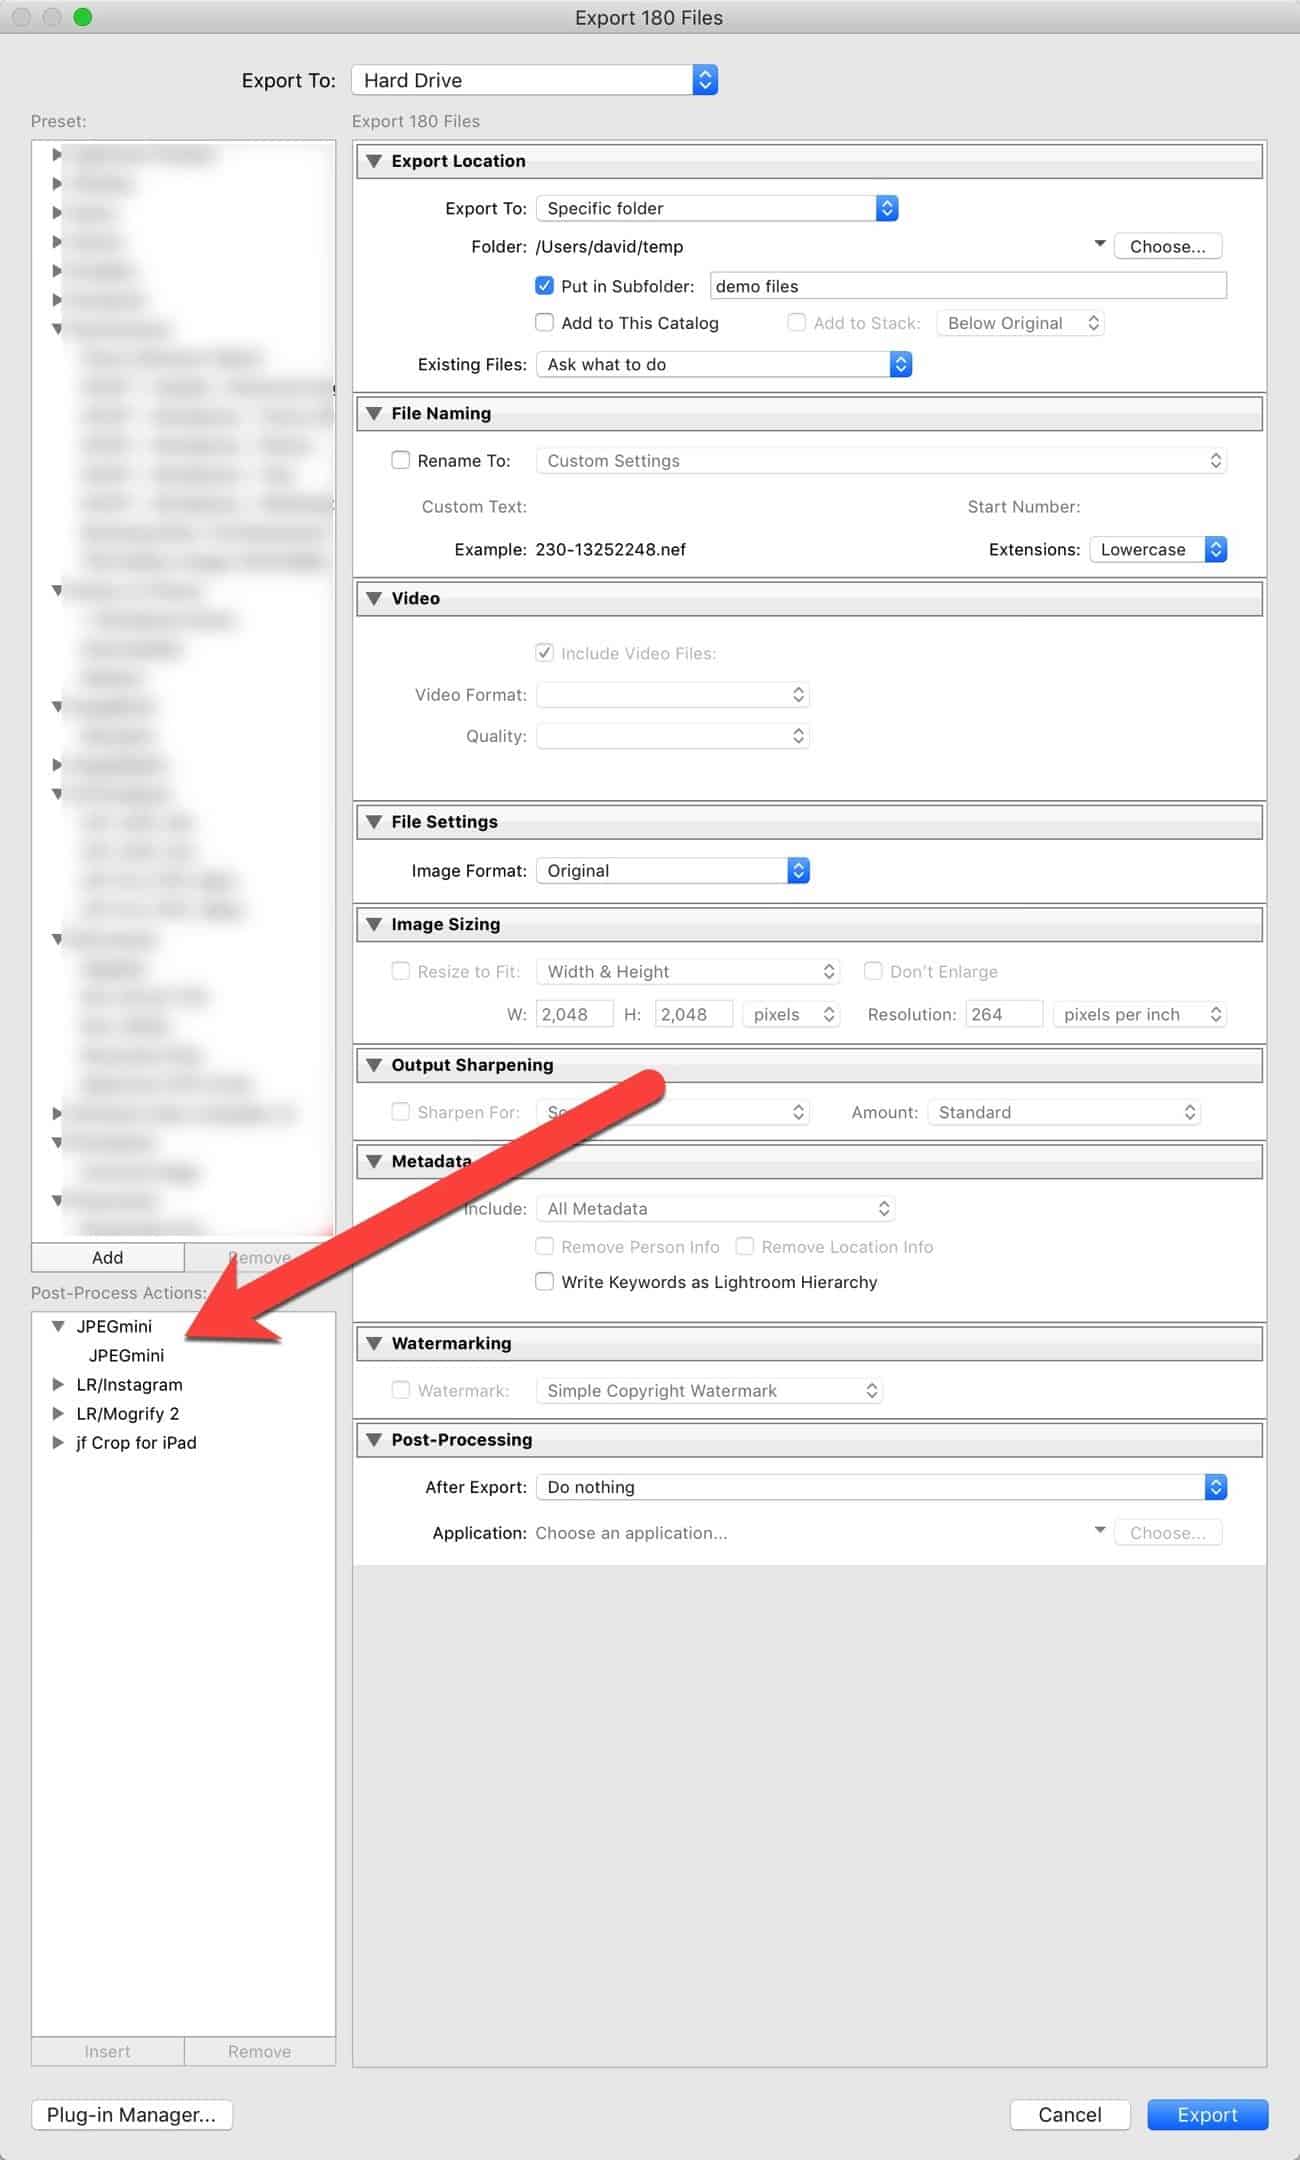The width and height of the screenshot is (1300, 2160).
Task: Expand the jf Crop for iPad group
Action: (x=58, y=1443)
